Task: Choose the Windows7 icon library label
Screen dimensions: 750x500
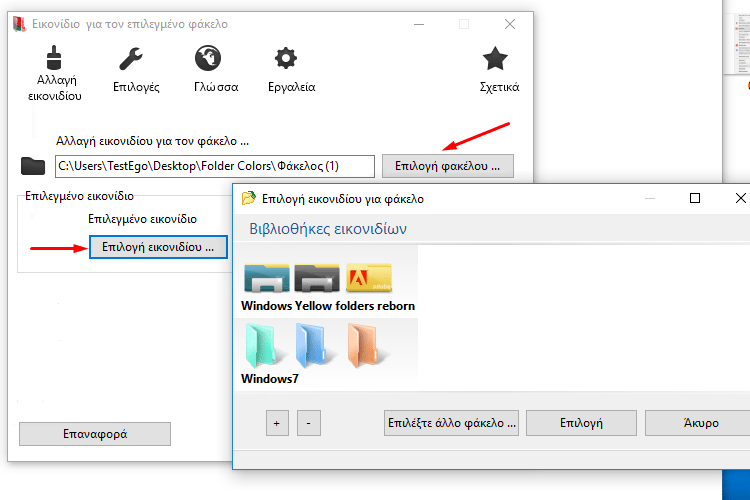Action: pos(270,379)
